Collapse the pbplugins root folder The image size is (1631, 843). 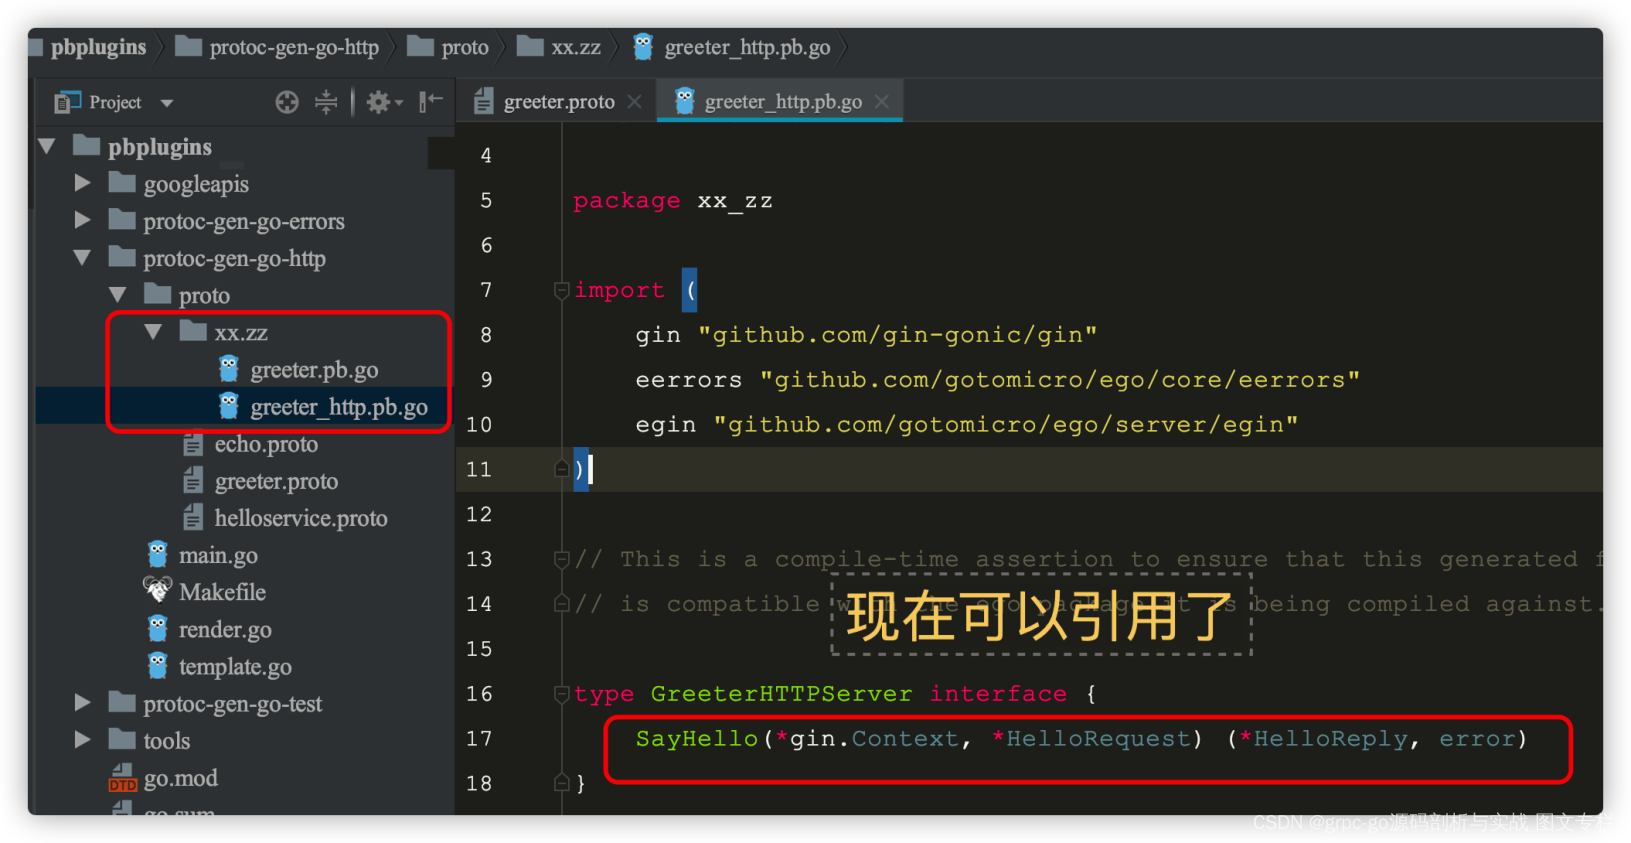(x=46, y=147)
